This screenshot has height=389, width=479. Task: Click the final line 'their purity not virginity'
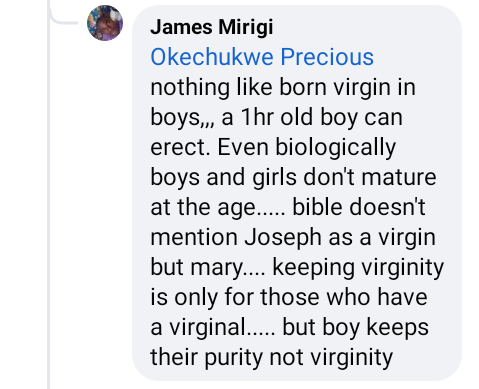point(272,357)
